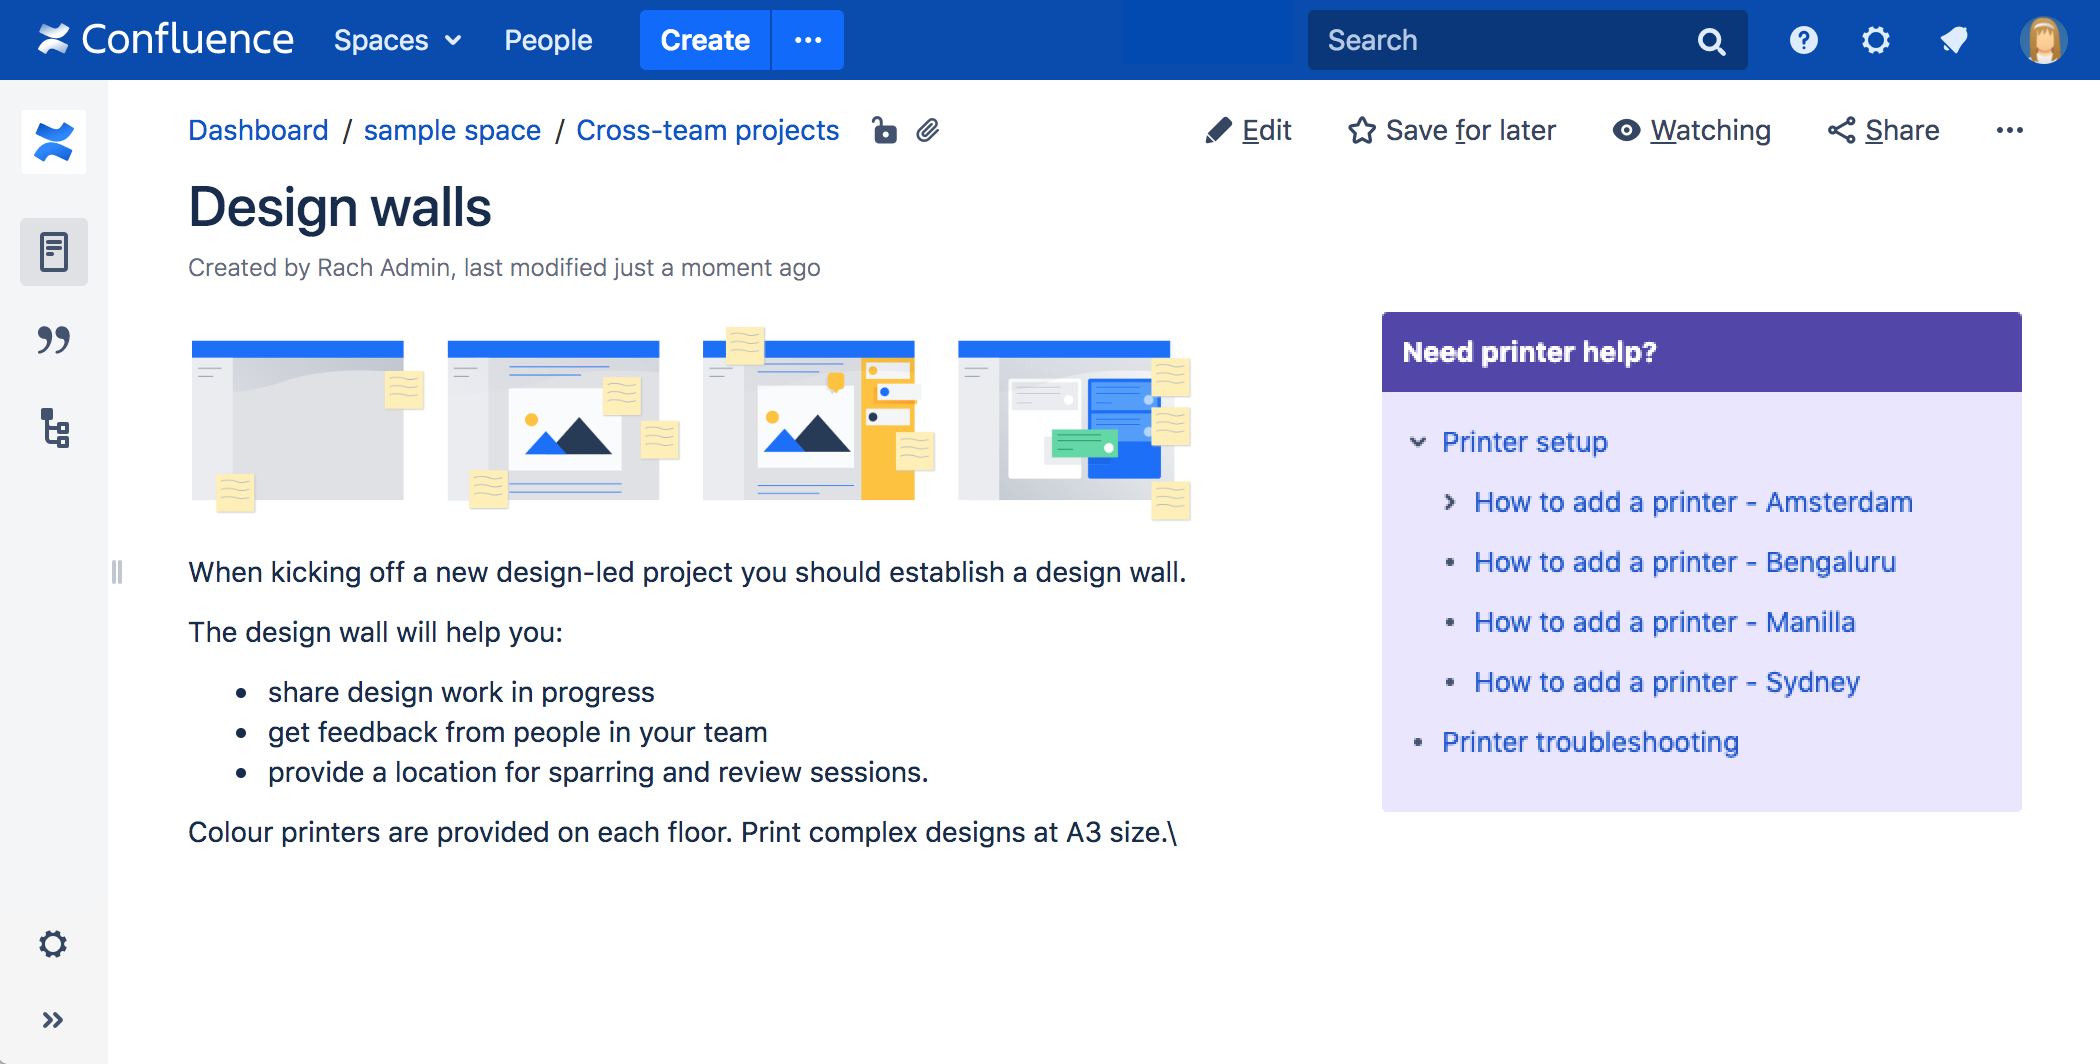Click 'get feedback from people in your team'
Screen dimensions: 2100x1064
tap(517, 732)
